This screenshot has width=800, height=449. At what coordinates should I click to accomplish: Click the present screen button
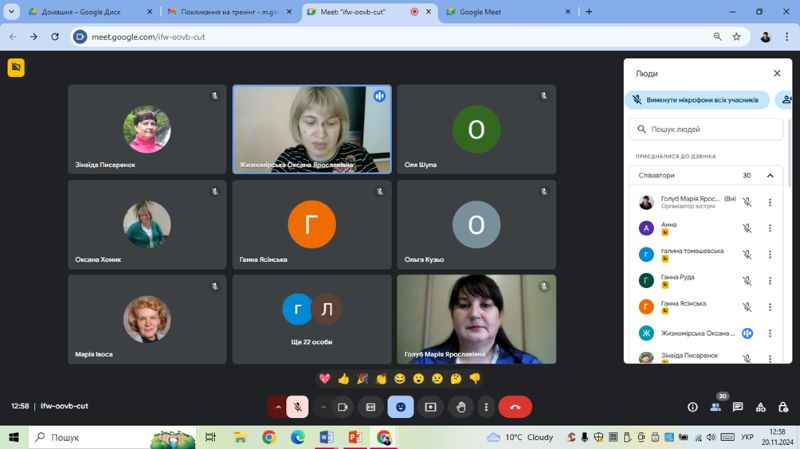click(x=431, y=407)
